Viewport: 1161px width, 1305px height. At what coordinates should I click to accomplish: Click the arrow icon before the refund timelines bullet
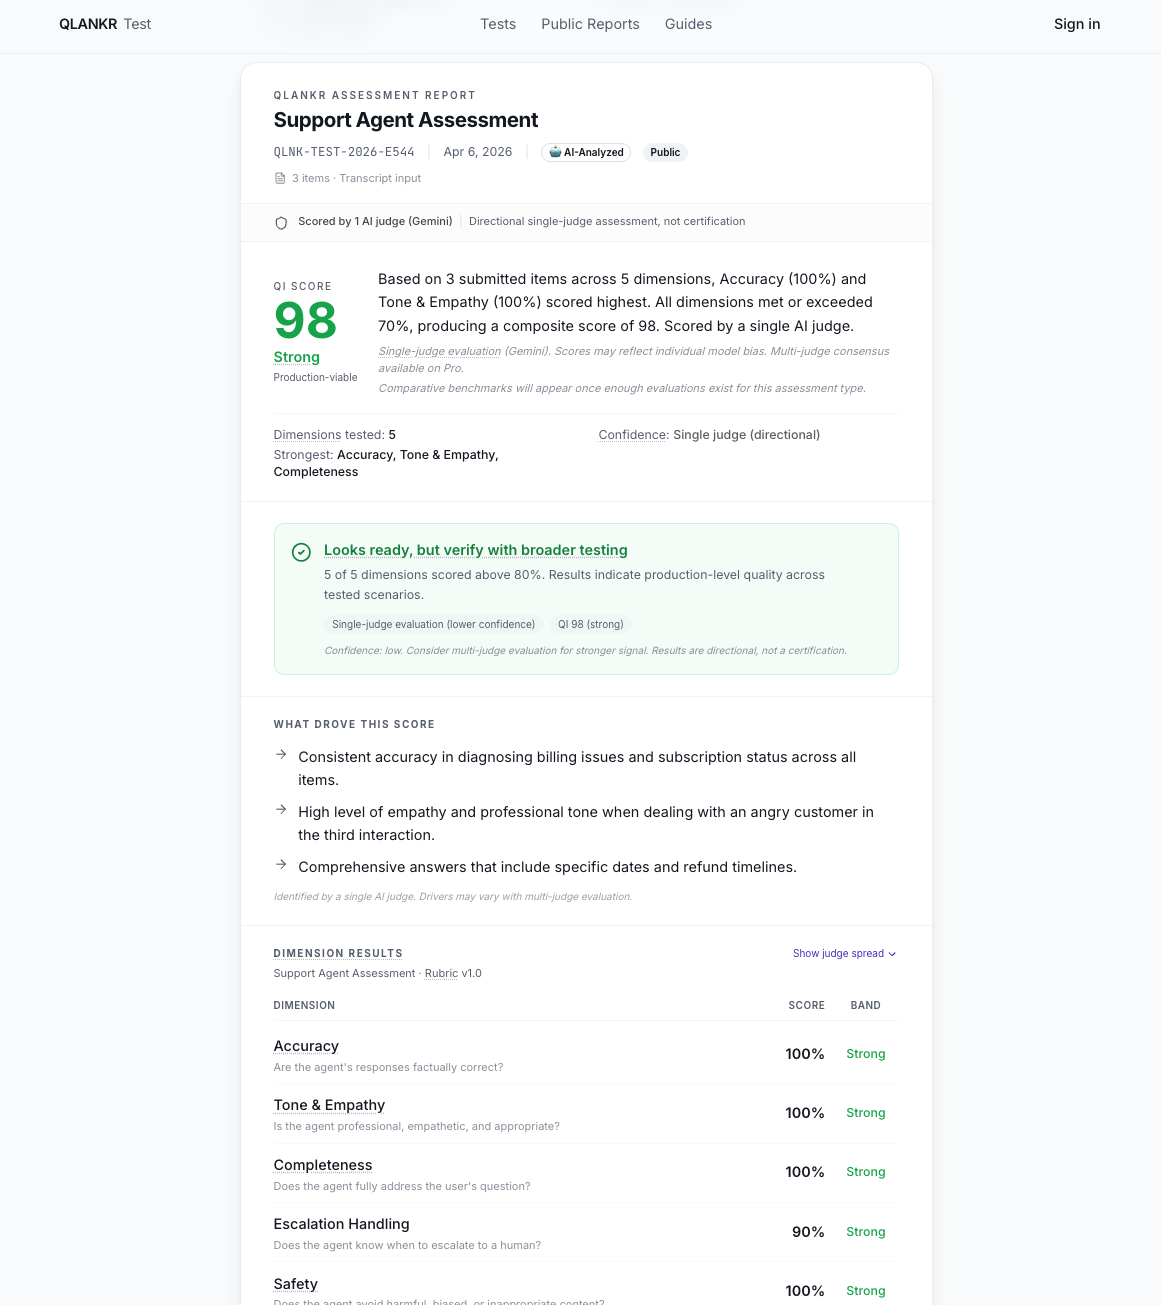[x=281, y=865]
